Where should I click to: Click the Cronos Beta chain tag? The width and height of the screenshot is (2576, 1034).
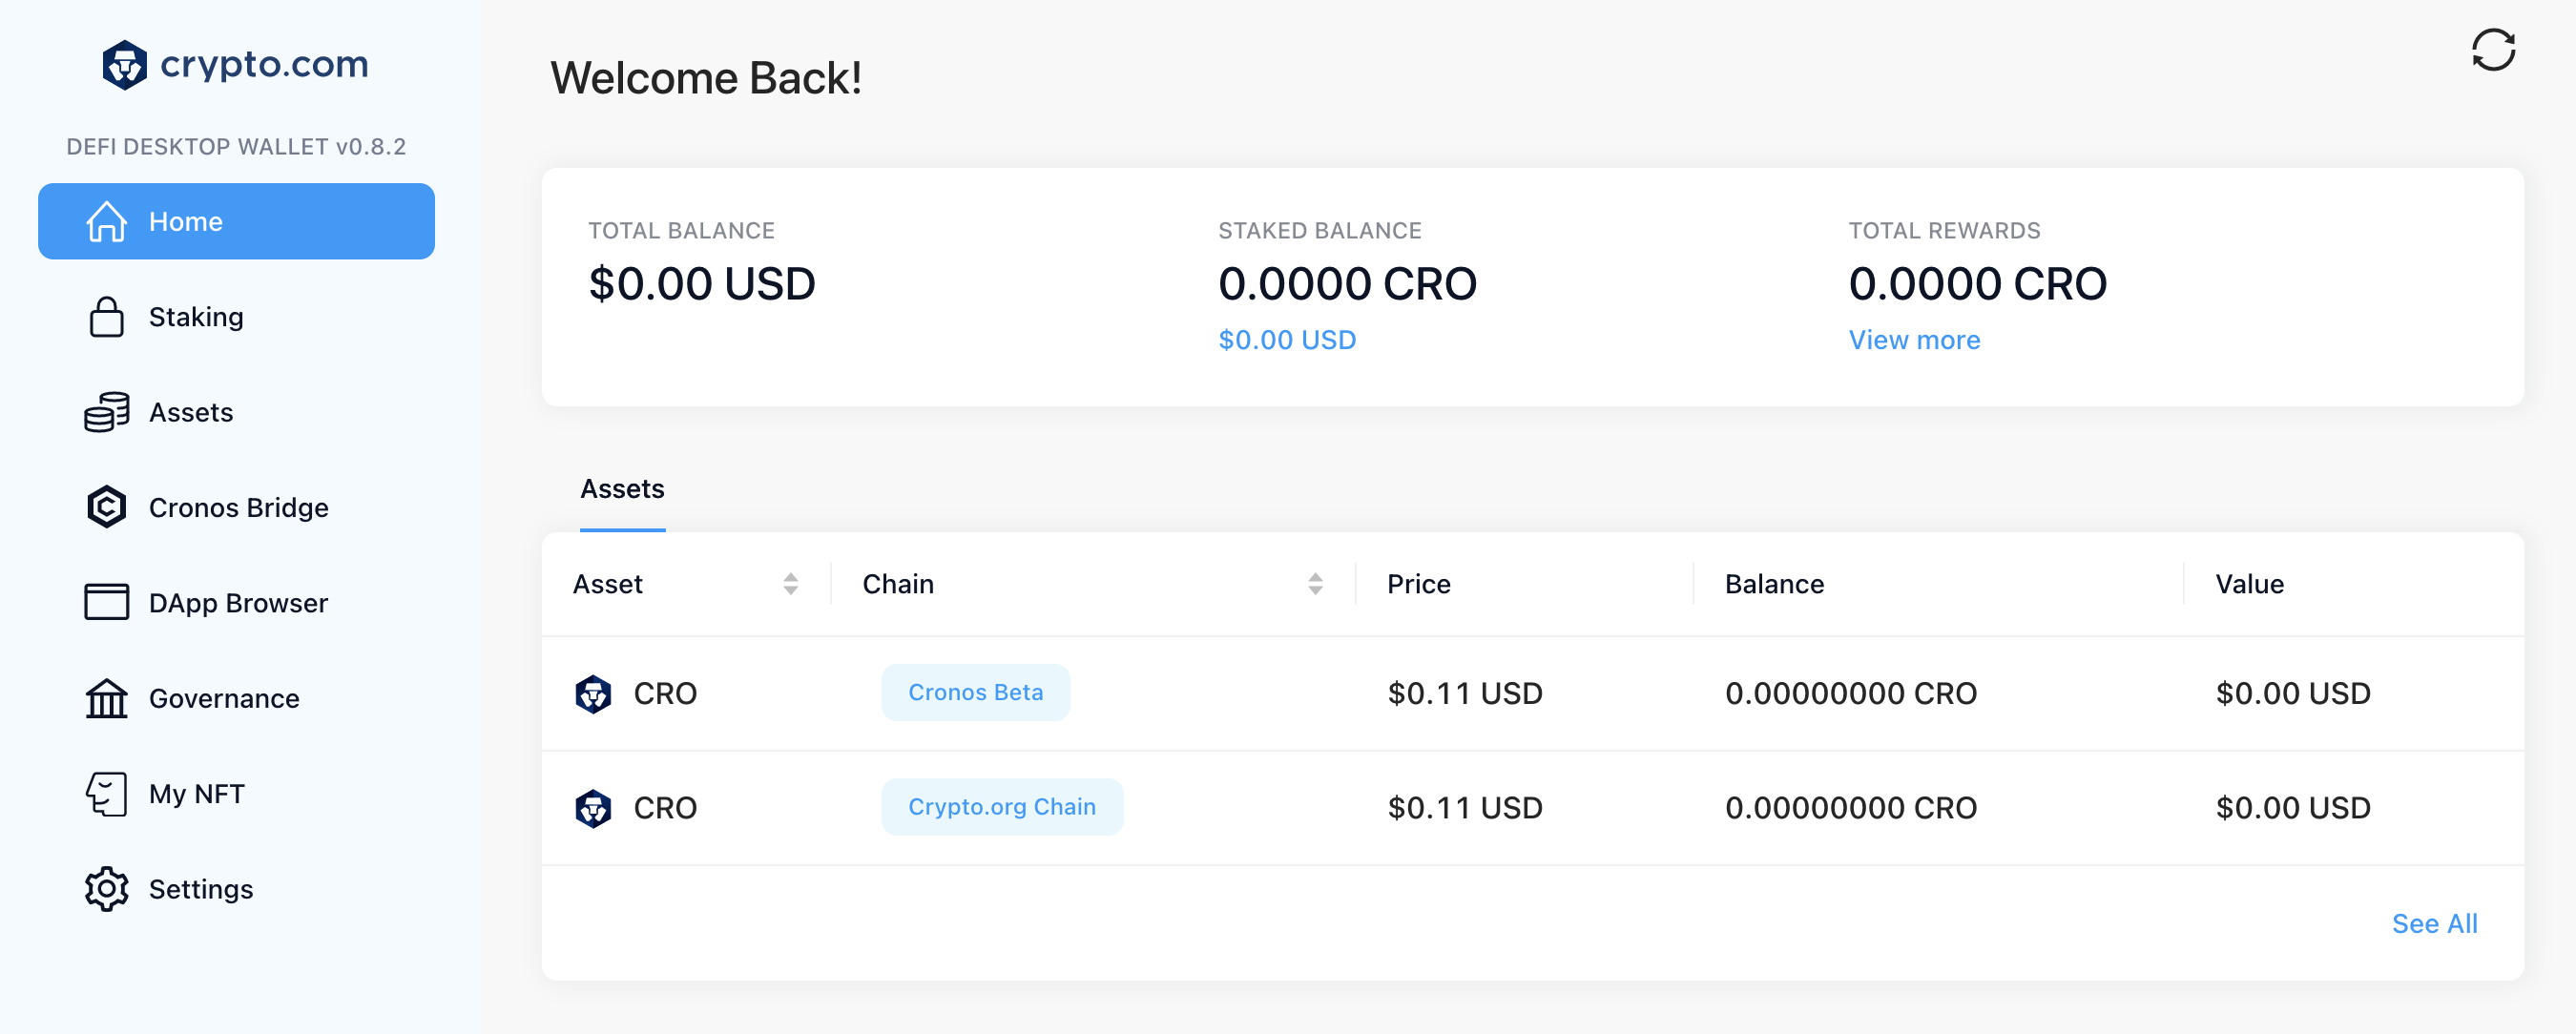[x=975, y=692]
